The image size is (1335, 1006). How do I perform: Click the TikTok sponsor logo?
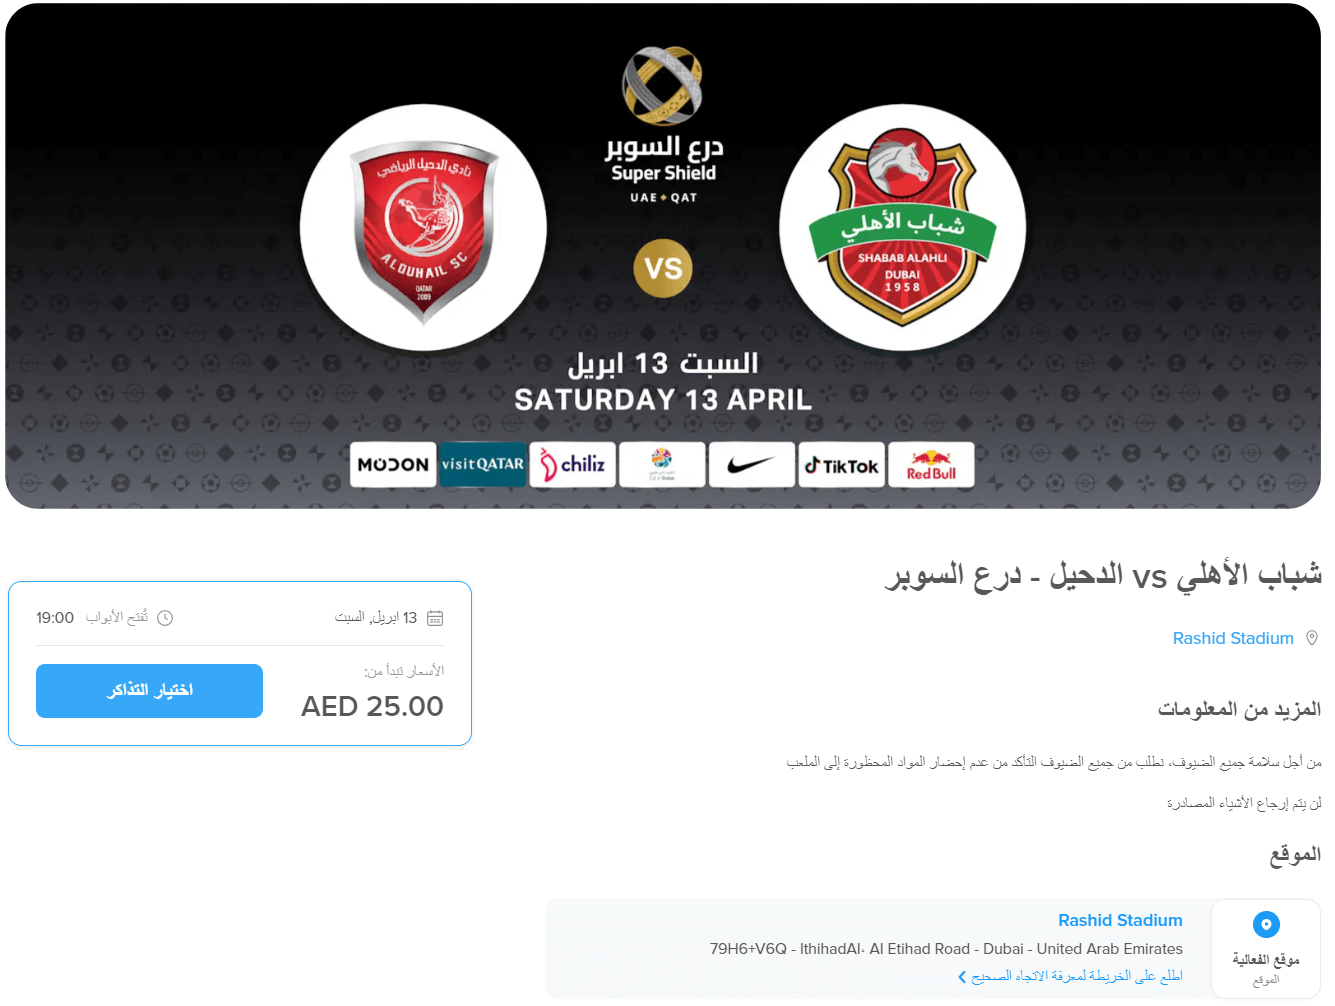coord(842,465)
